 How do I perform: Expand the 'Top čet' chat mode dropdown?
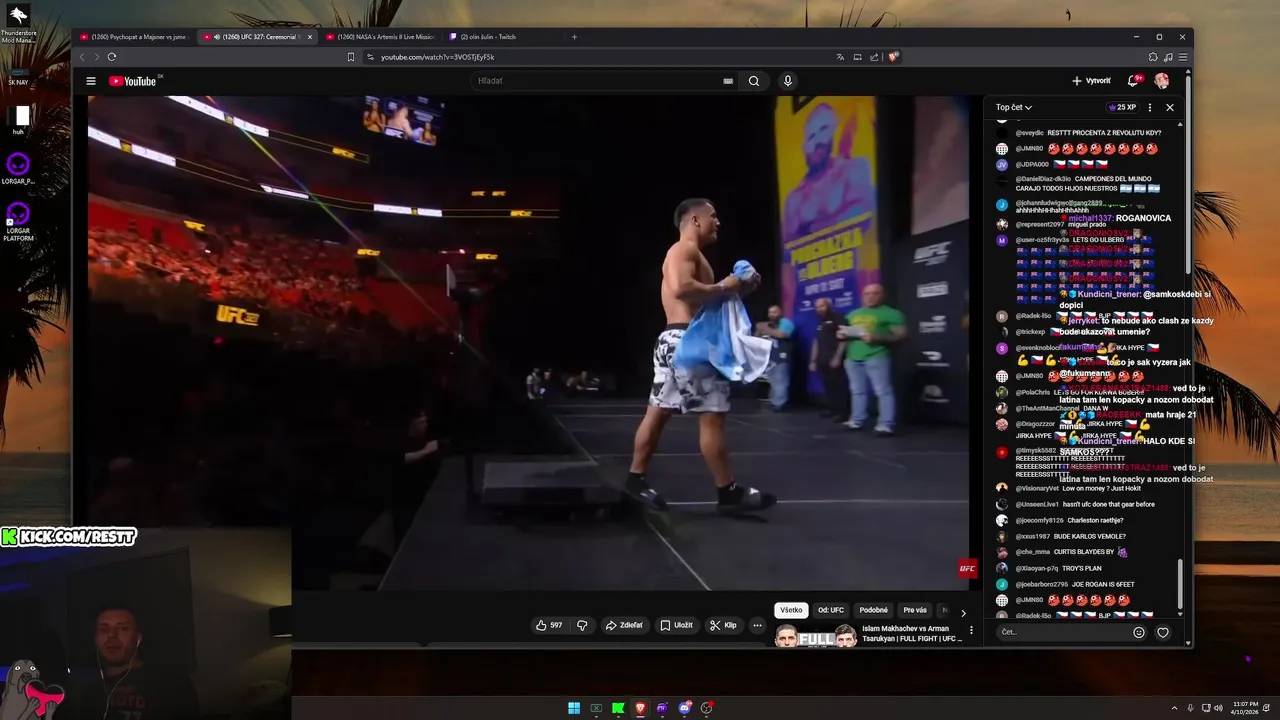click(x=1013, y=107)
